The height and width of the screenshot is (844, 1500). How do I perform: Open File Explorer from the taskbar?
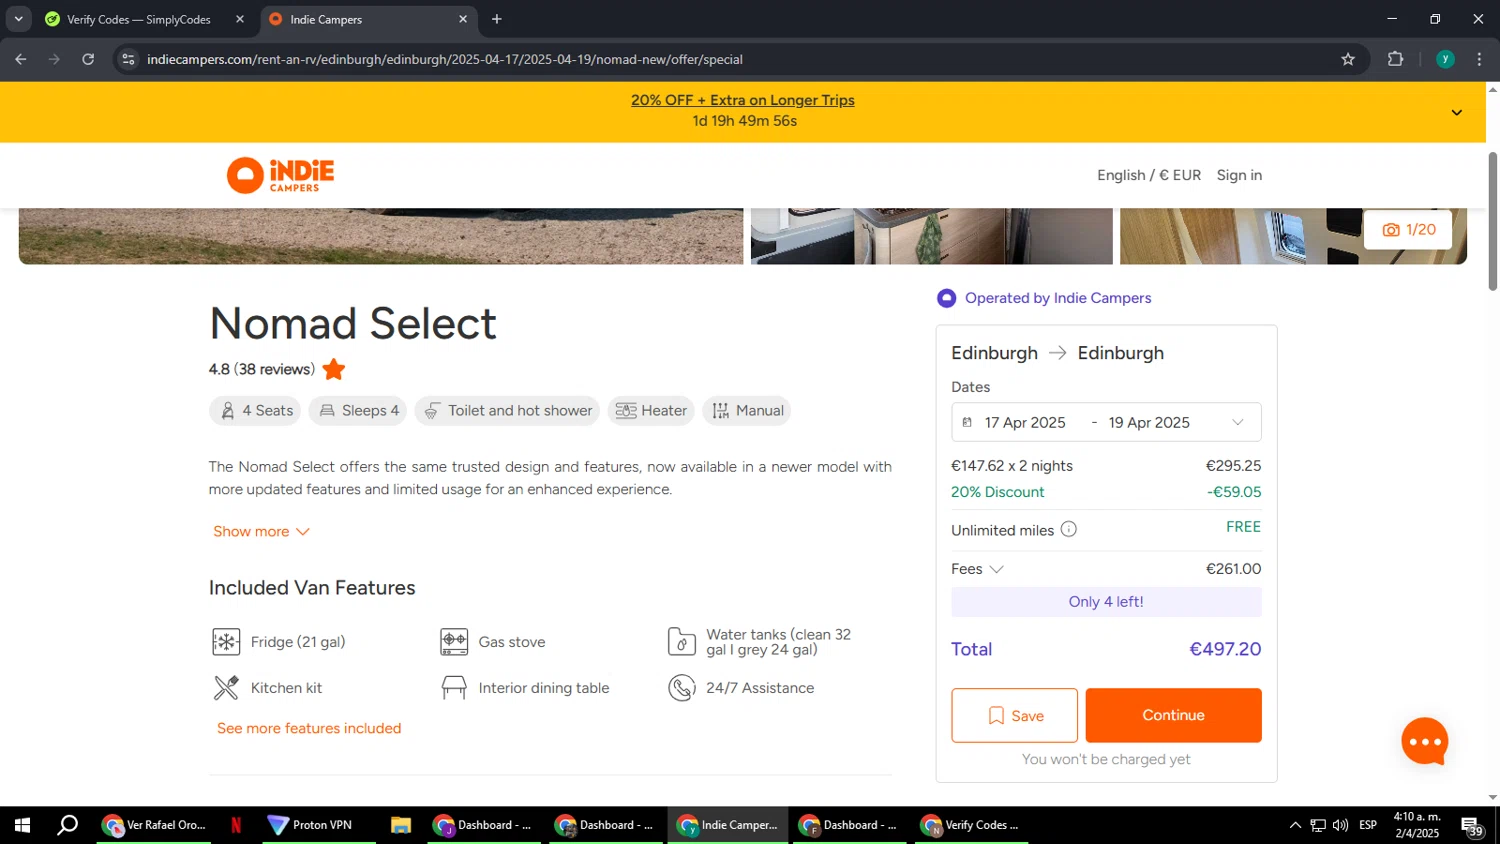pos(400,825)
